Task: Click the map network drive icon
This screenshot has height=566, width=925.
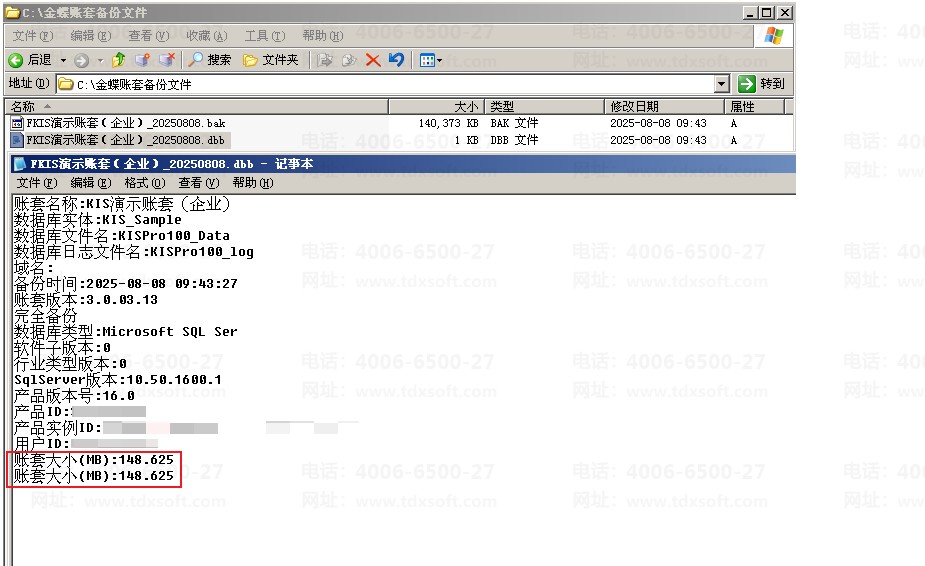Action: [x=142, y=60]
